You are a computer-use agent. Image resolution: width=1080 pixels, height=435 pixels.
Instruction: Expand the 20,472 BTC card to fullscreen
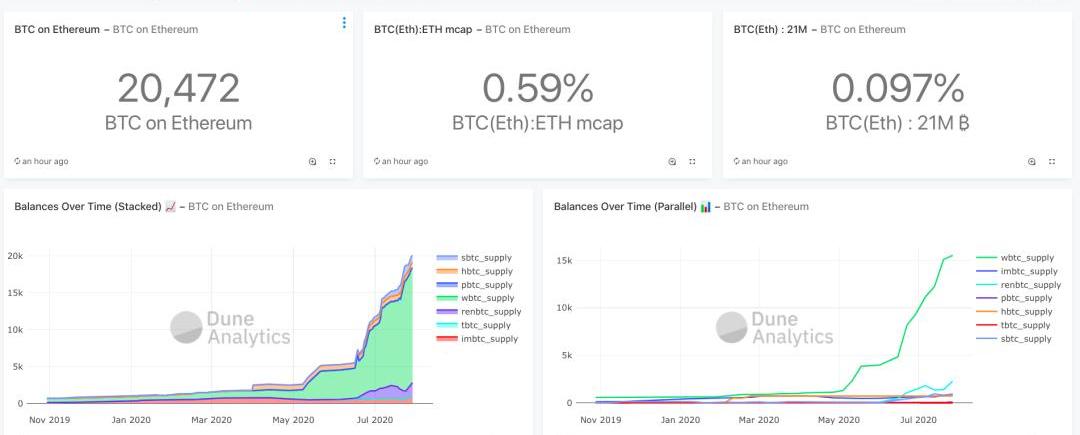(x=333, y=162)
